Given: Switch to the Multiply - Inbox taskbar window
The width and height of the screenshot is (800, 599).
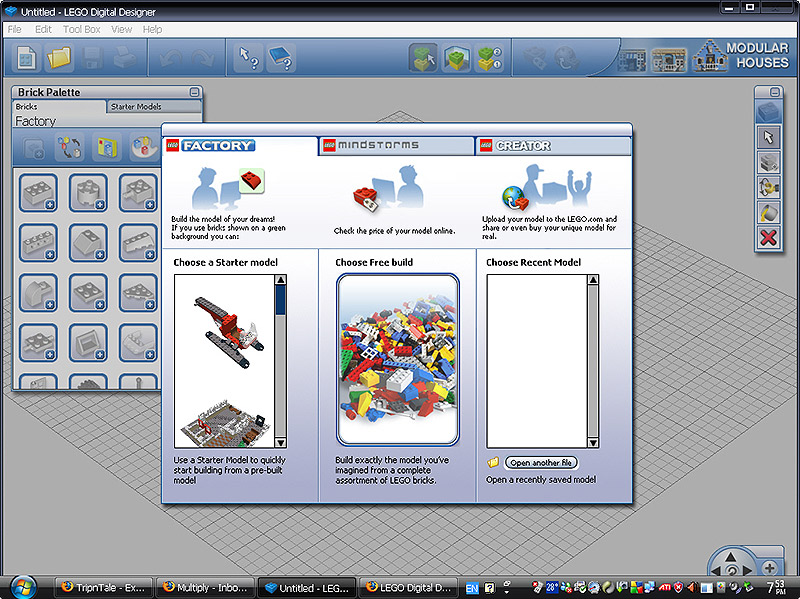Looking at the screenshot, I should click(205, 588).
